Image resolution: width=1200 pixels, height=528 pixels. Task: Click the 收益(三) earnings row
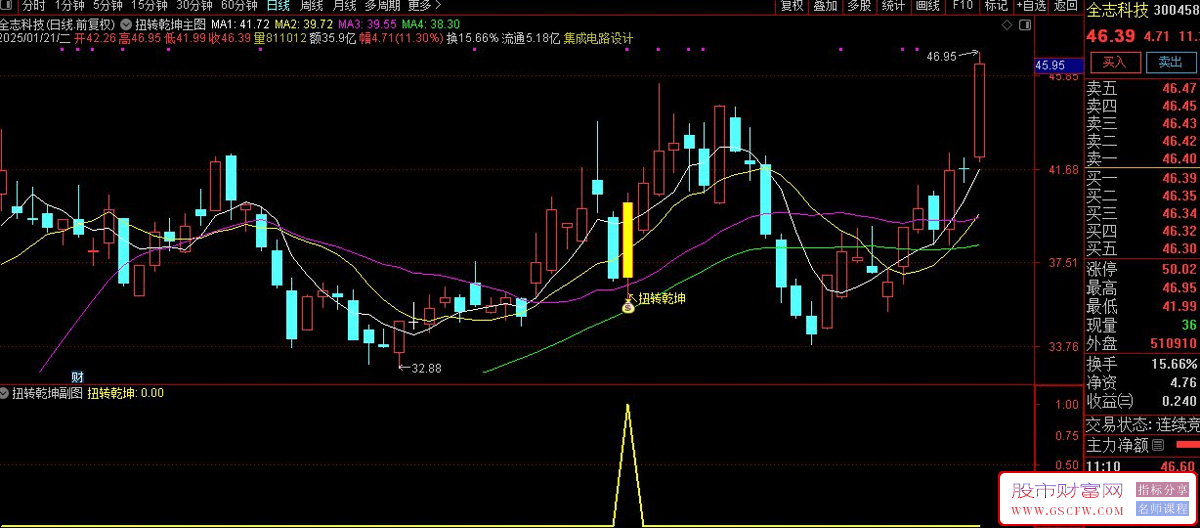pyautogui.click(x=1143, y=401)
